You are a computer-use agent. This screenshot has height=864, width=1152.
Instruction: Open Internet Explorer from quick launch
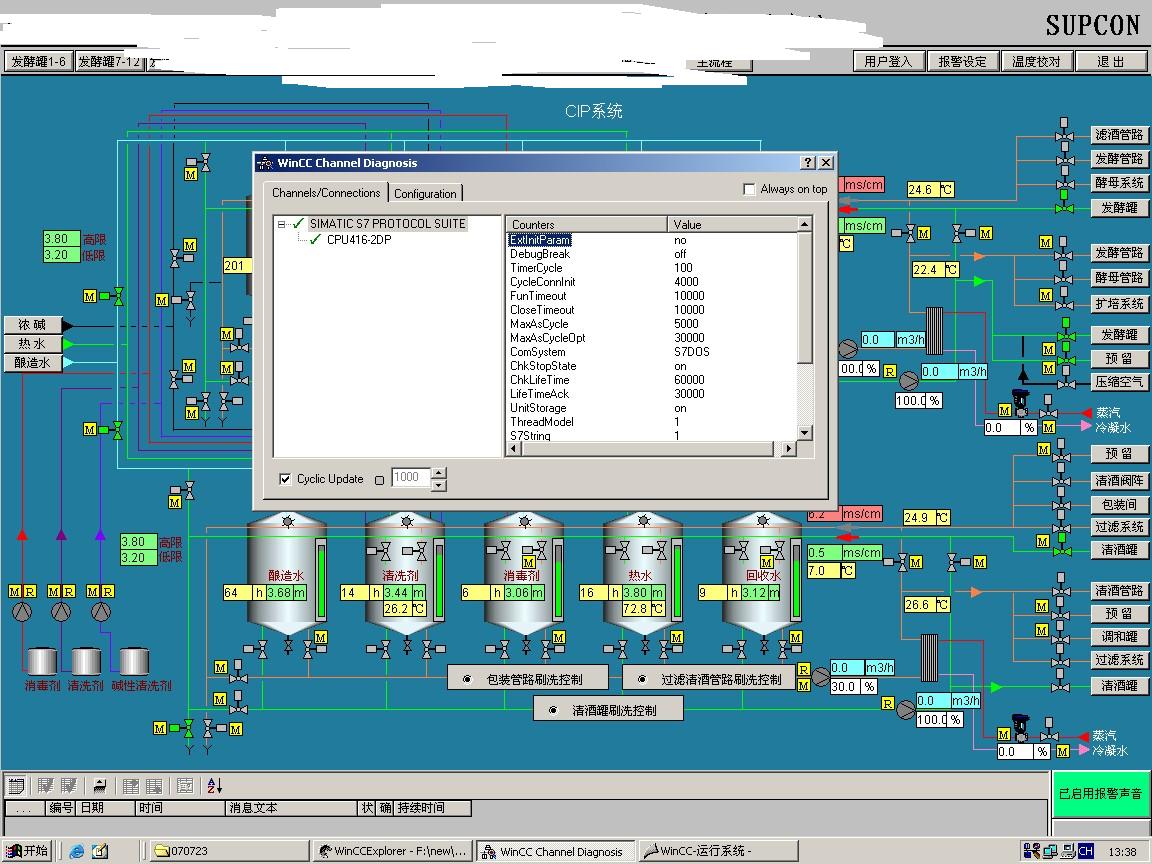click(x=76, y=852)
